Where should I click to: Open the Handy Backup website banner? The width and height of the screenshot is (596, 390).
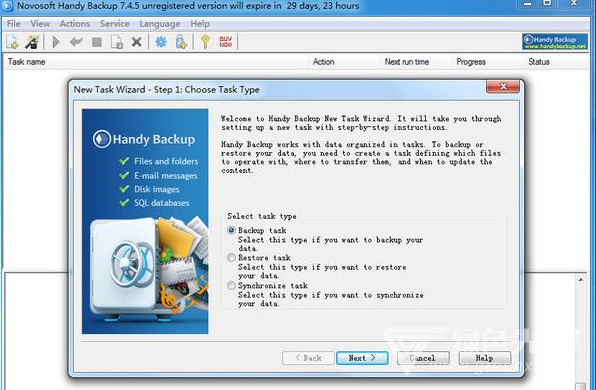click(x=555, y=42)
